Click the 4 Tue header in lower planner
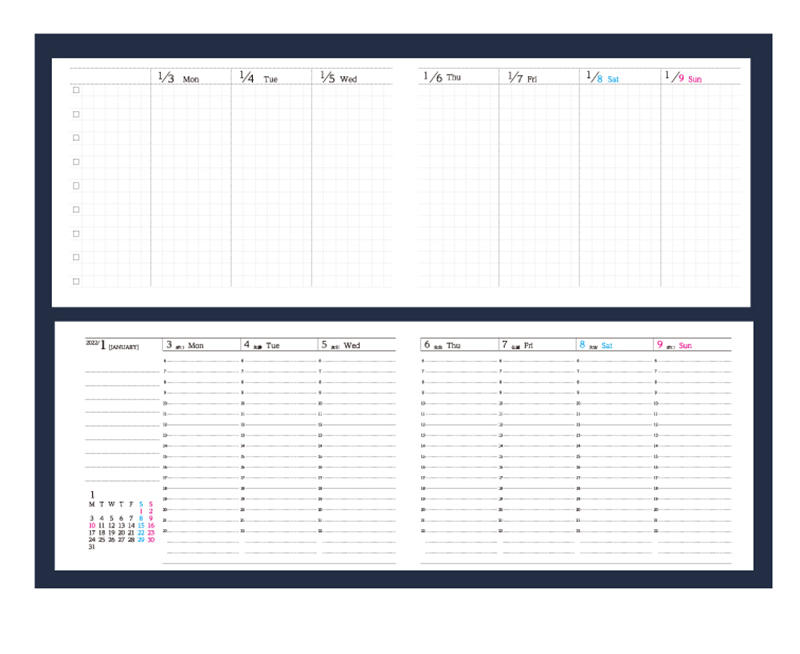Viewport: 800px width, 654px height. (262, 345)
